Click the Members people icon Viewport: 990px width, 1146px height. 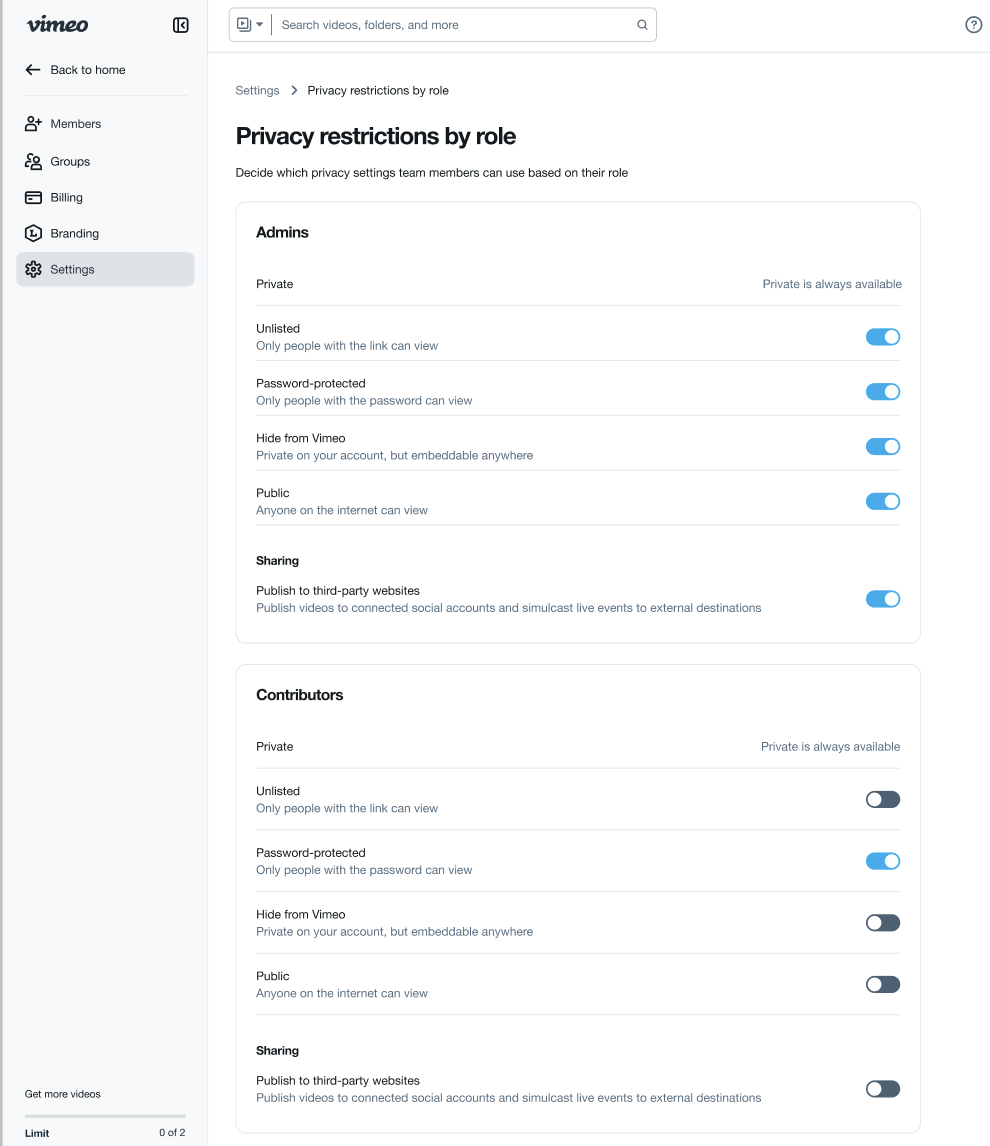point(33,124)
